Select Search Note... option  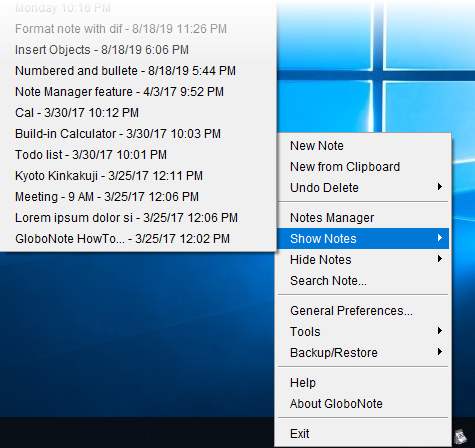363,281
